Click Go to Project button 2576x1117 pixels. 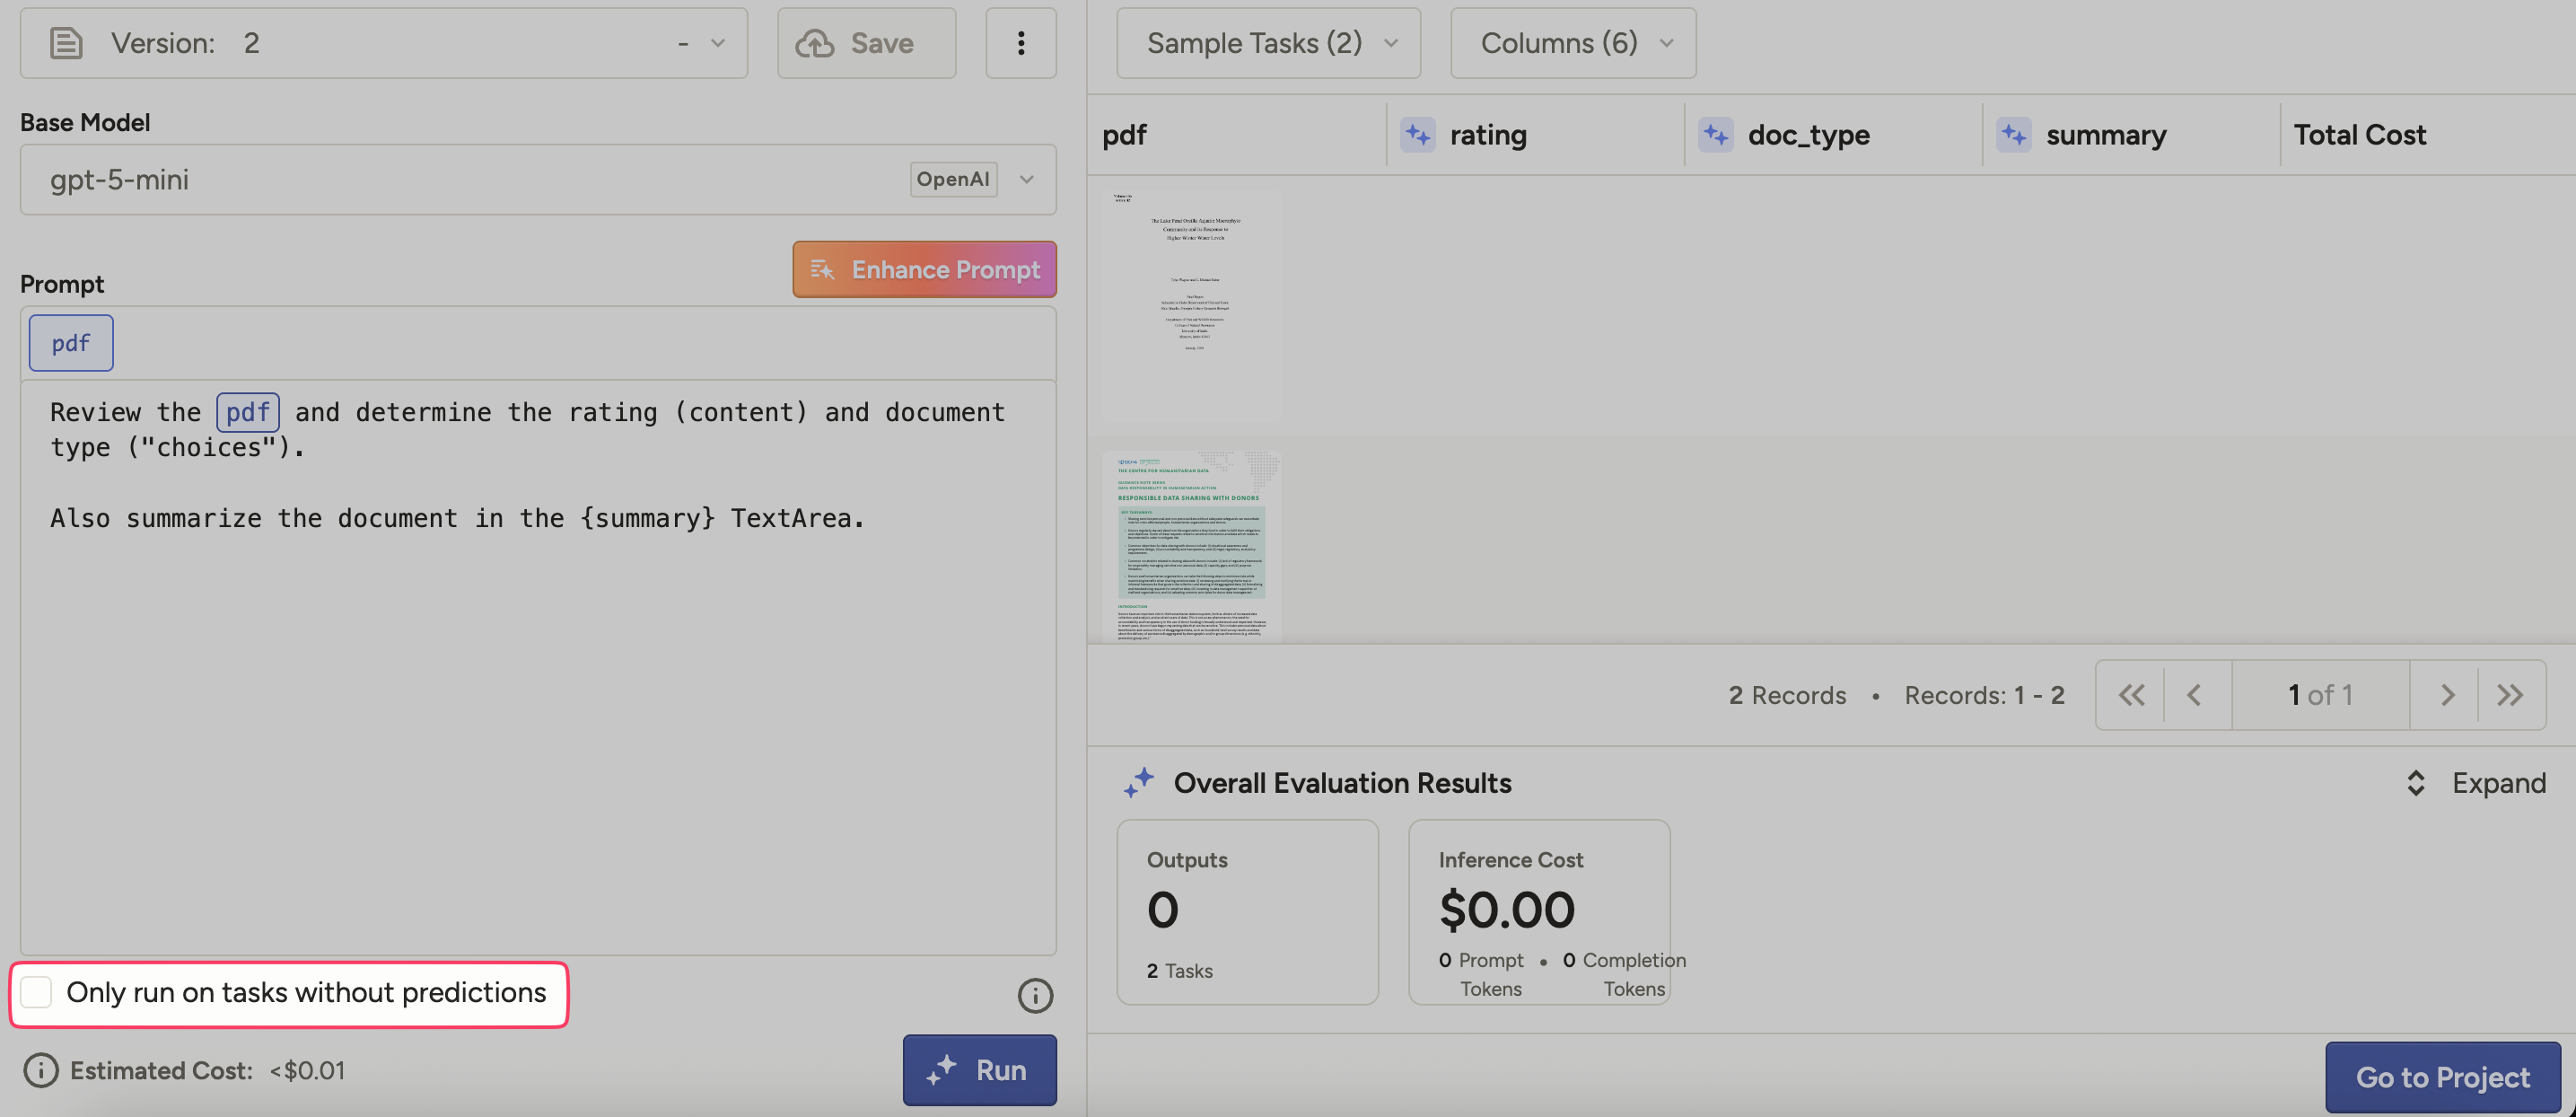point(2441,1077)
